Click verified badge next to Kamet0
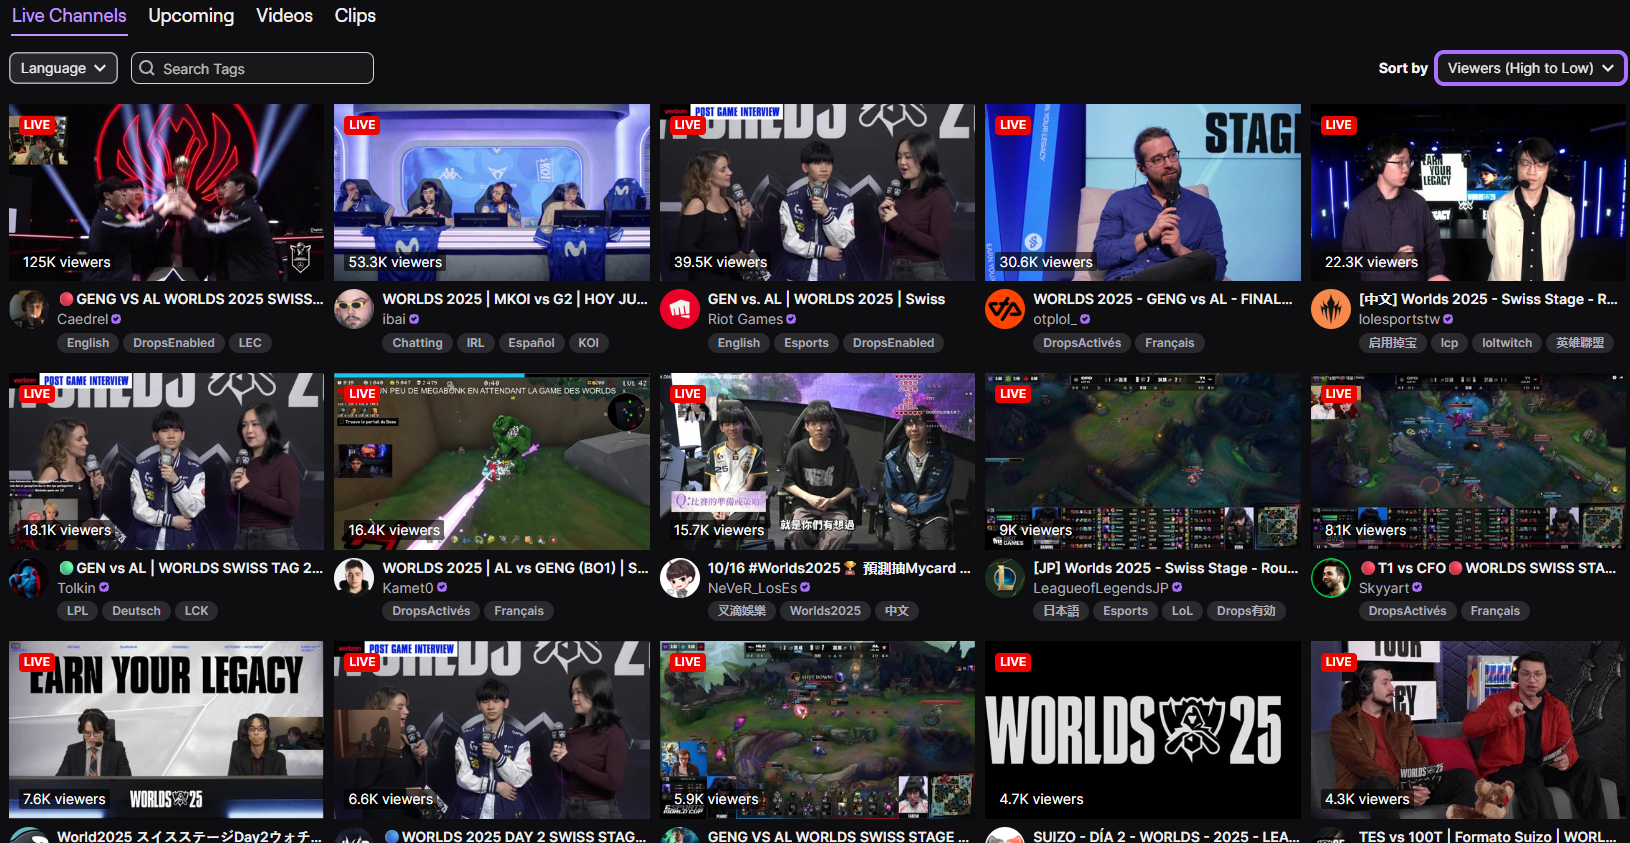Viewport: 1630px width, 843px height. tap(442, 588)
